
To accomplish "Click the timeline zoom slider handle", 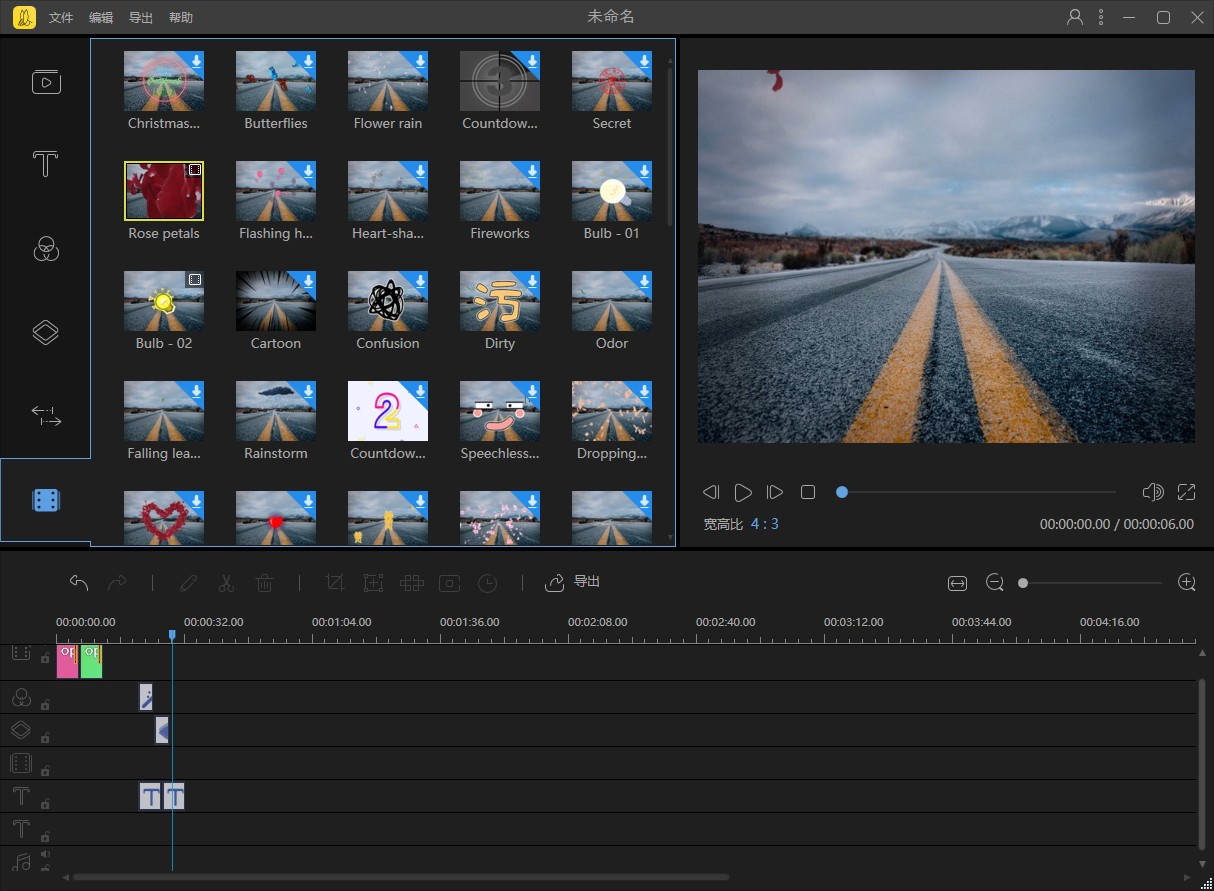I will (x=1023, y=583).
